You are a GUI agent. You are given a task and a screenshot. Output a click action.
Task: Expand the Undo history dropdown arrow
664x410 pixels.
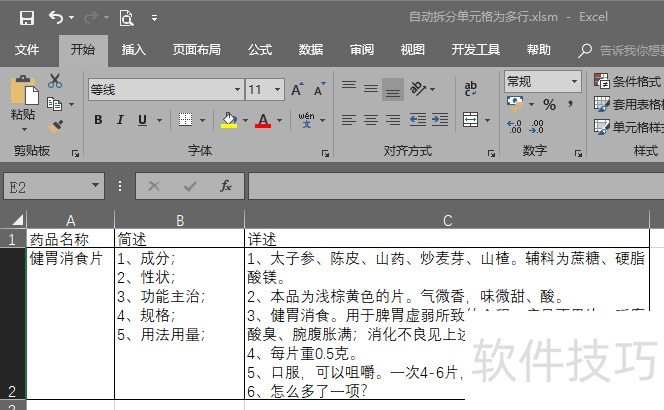pos(71,18)
